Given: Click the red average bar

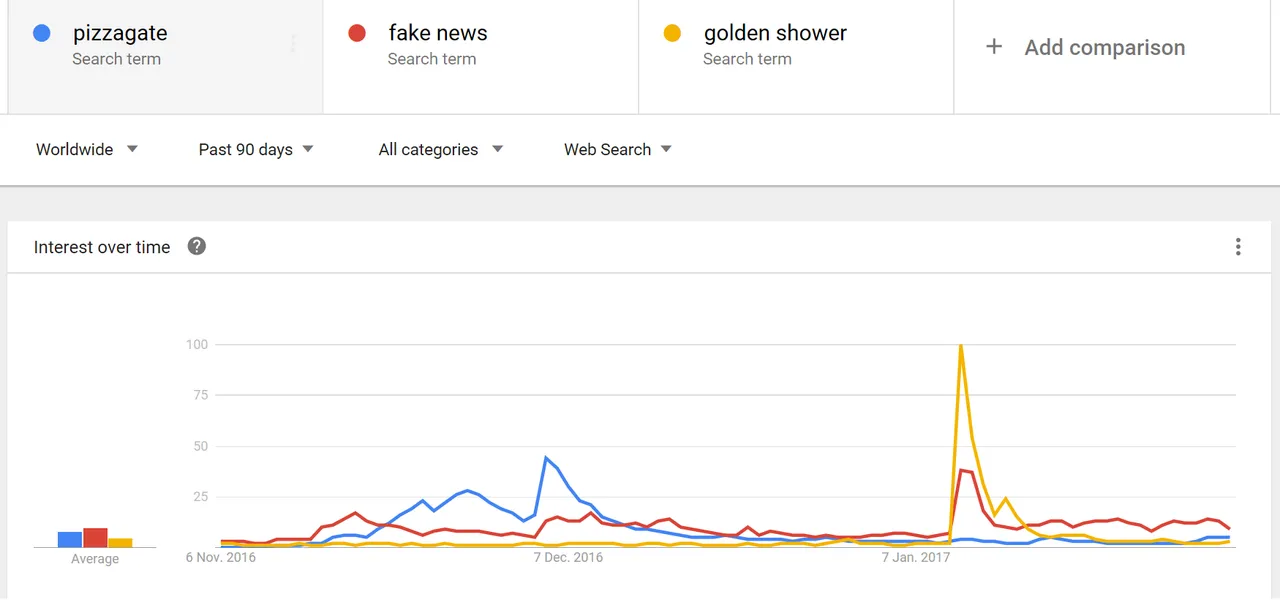Looking at the screenshot, I should [95, 538].
